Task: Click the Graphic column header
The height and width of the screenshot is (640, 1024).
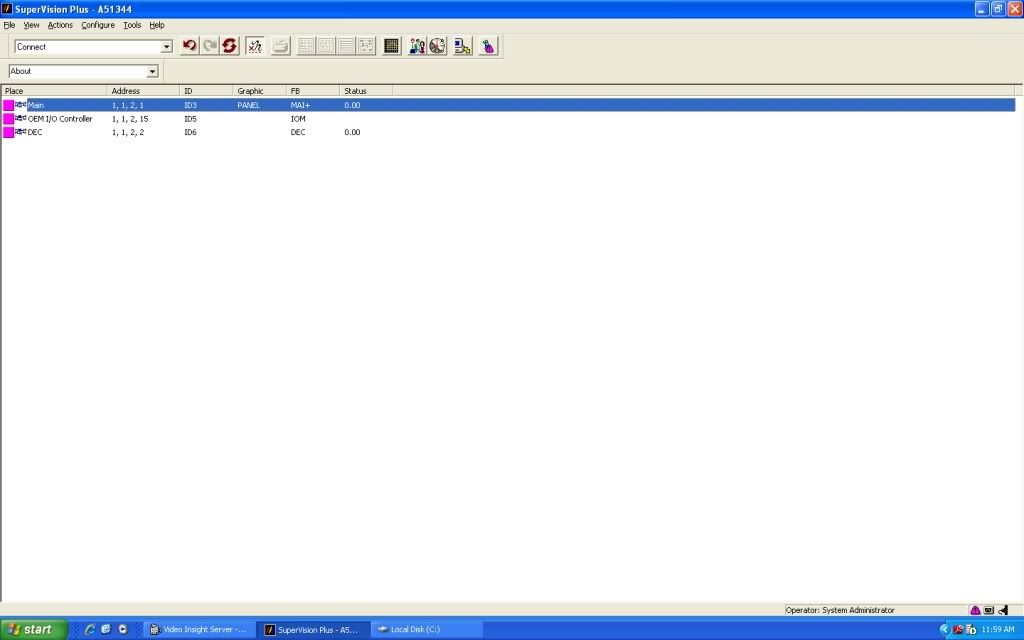Action: tap(259, 91)
